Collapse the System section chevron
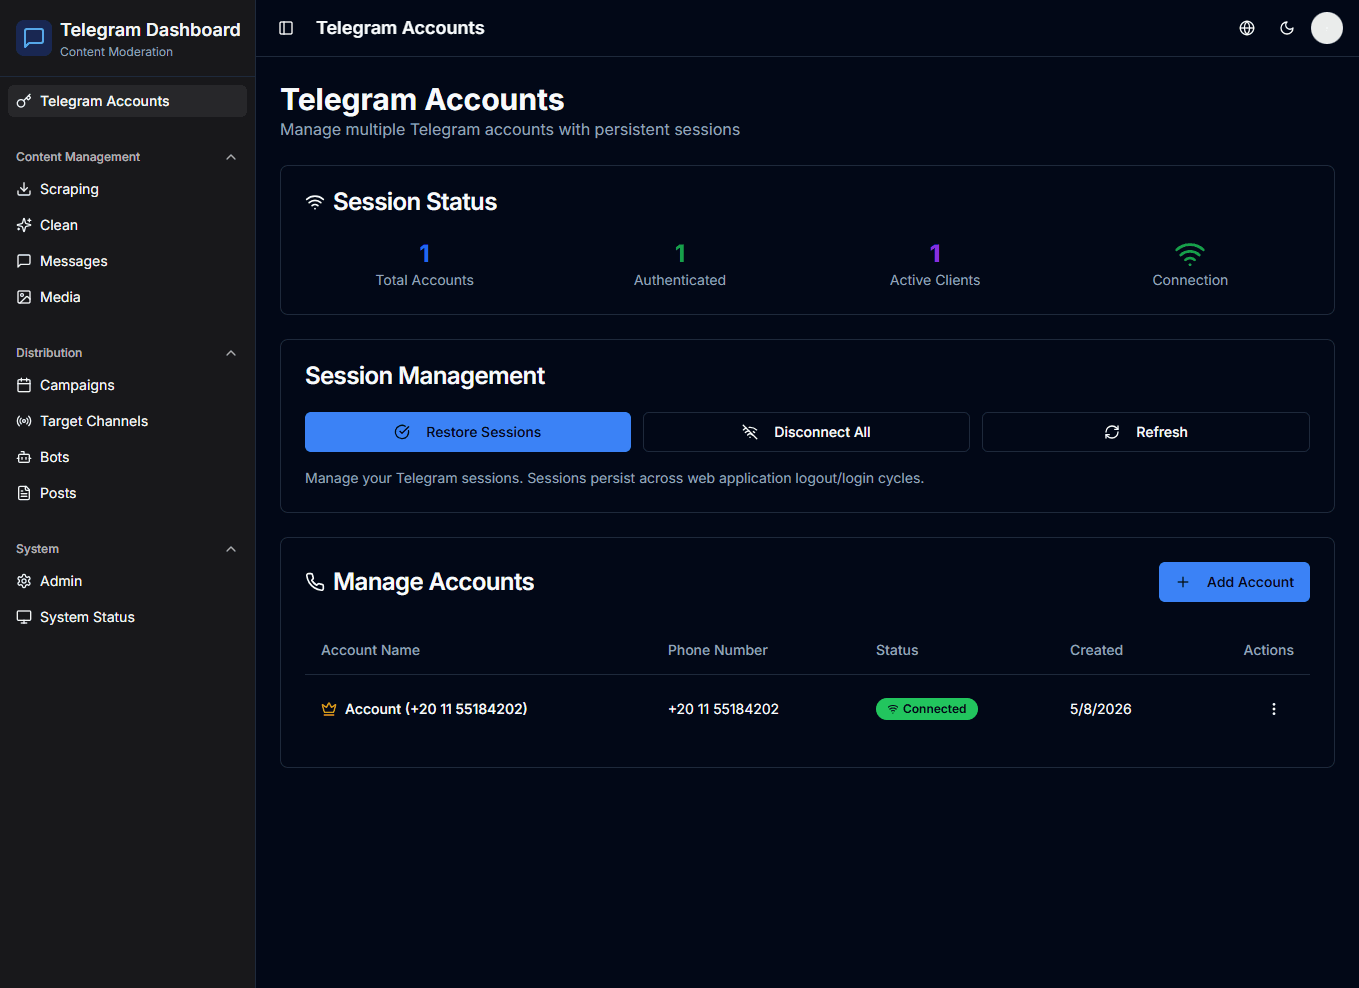 click(x=231, y=549)
